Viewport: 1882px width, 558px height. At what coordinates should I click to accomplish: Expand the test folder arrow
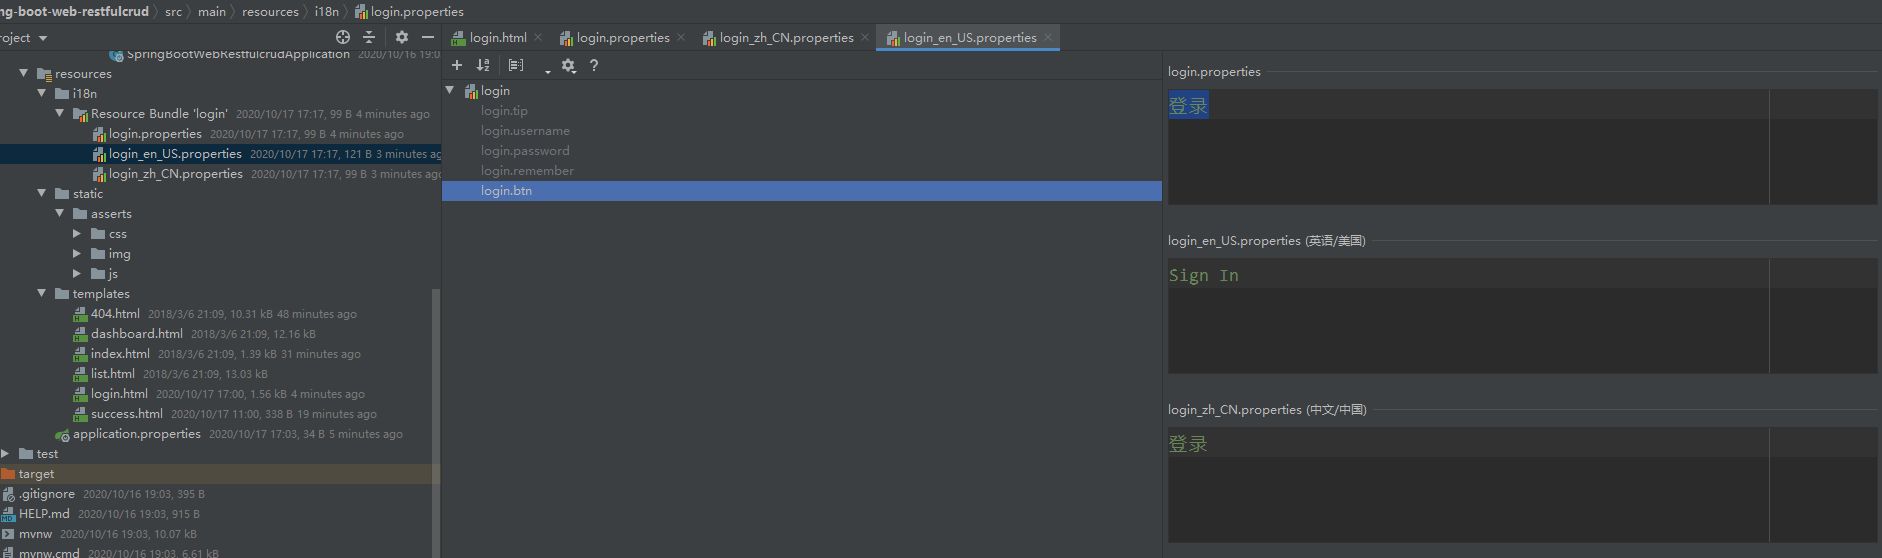point(5,453)
